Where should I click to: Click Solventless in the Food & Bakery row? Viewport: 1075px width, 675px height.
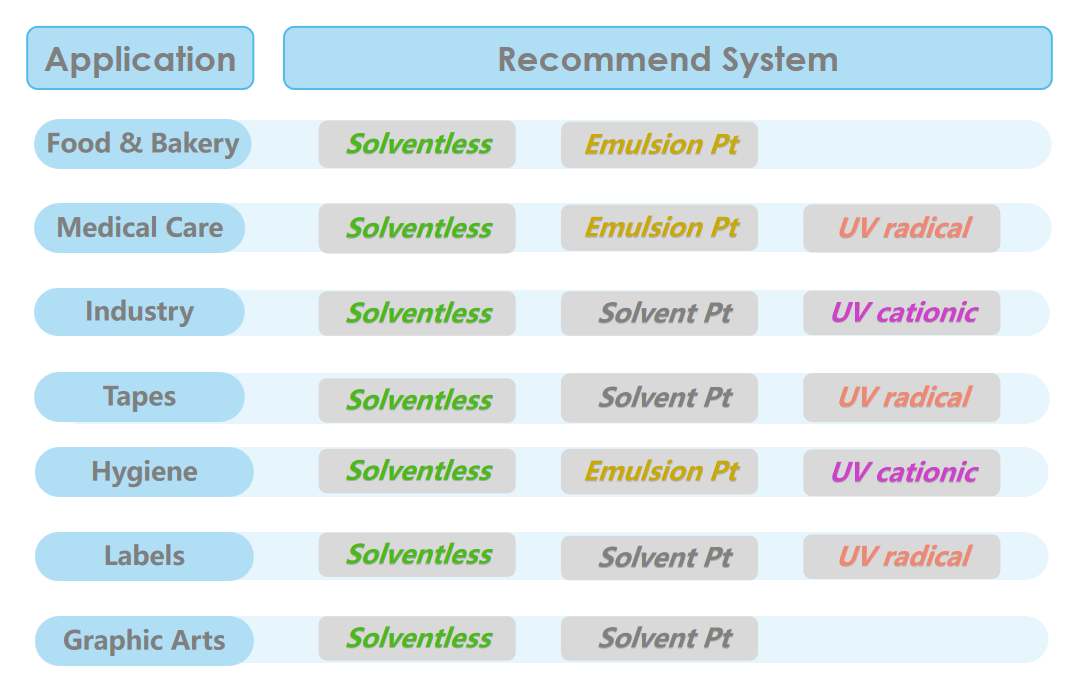pyautogui.click(x=417, y=144)
